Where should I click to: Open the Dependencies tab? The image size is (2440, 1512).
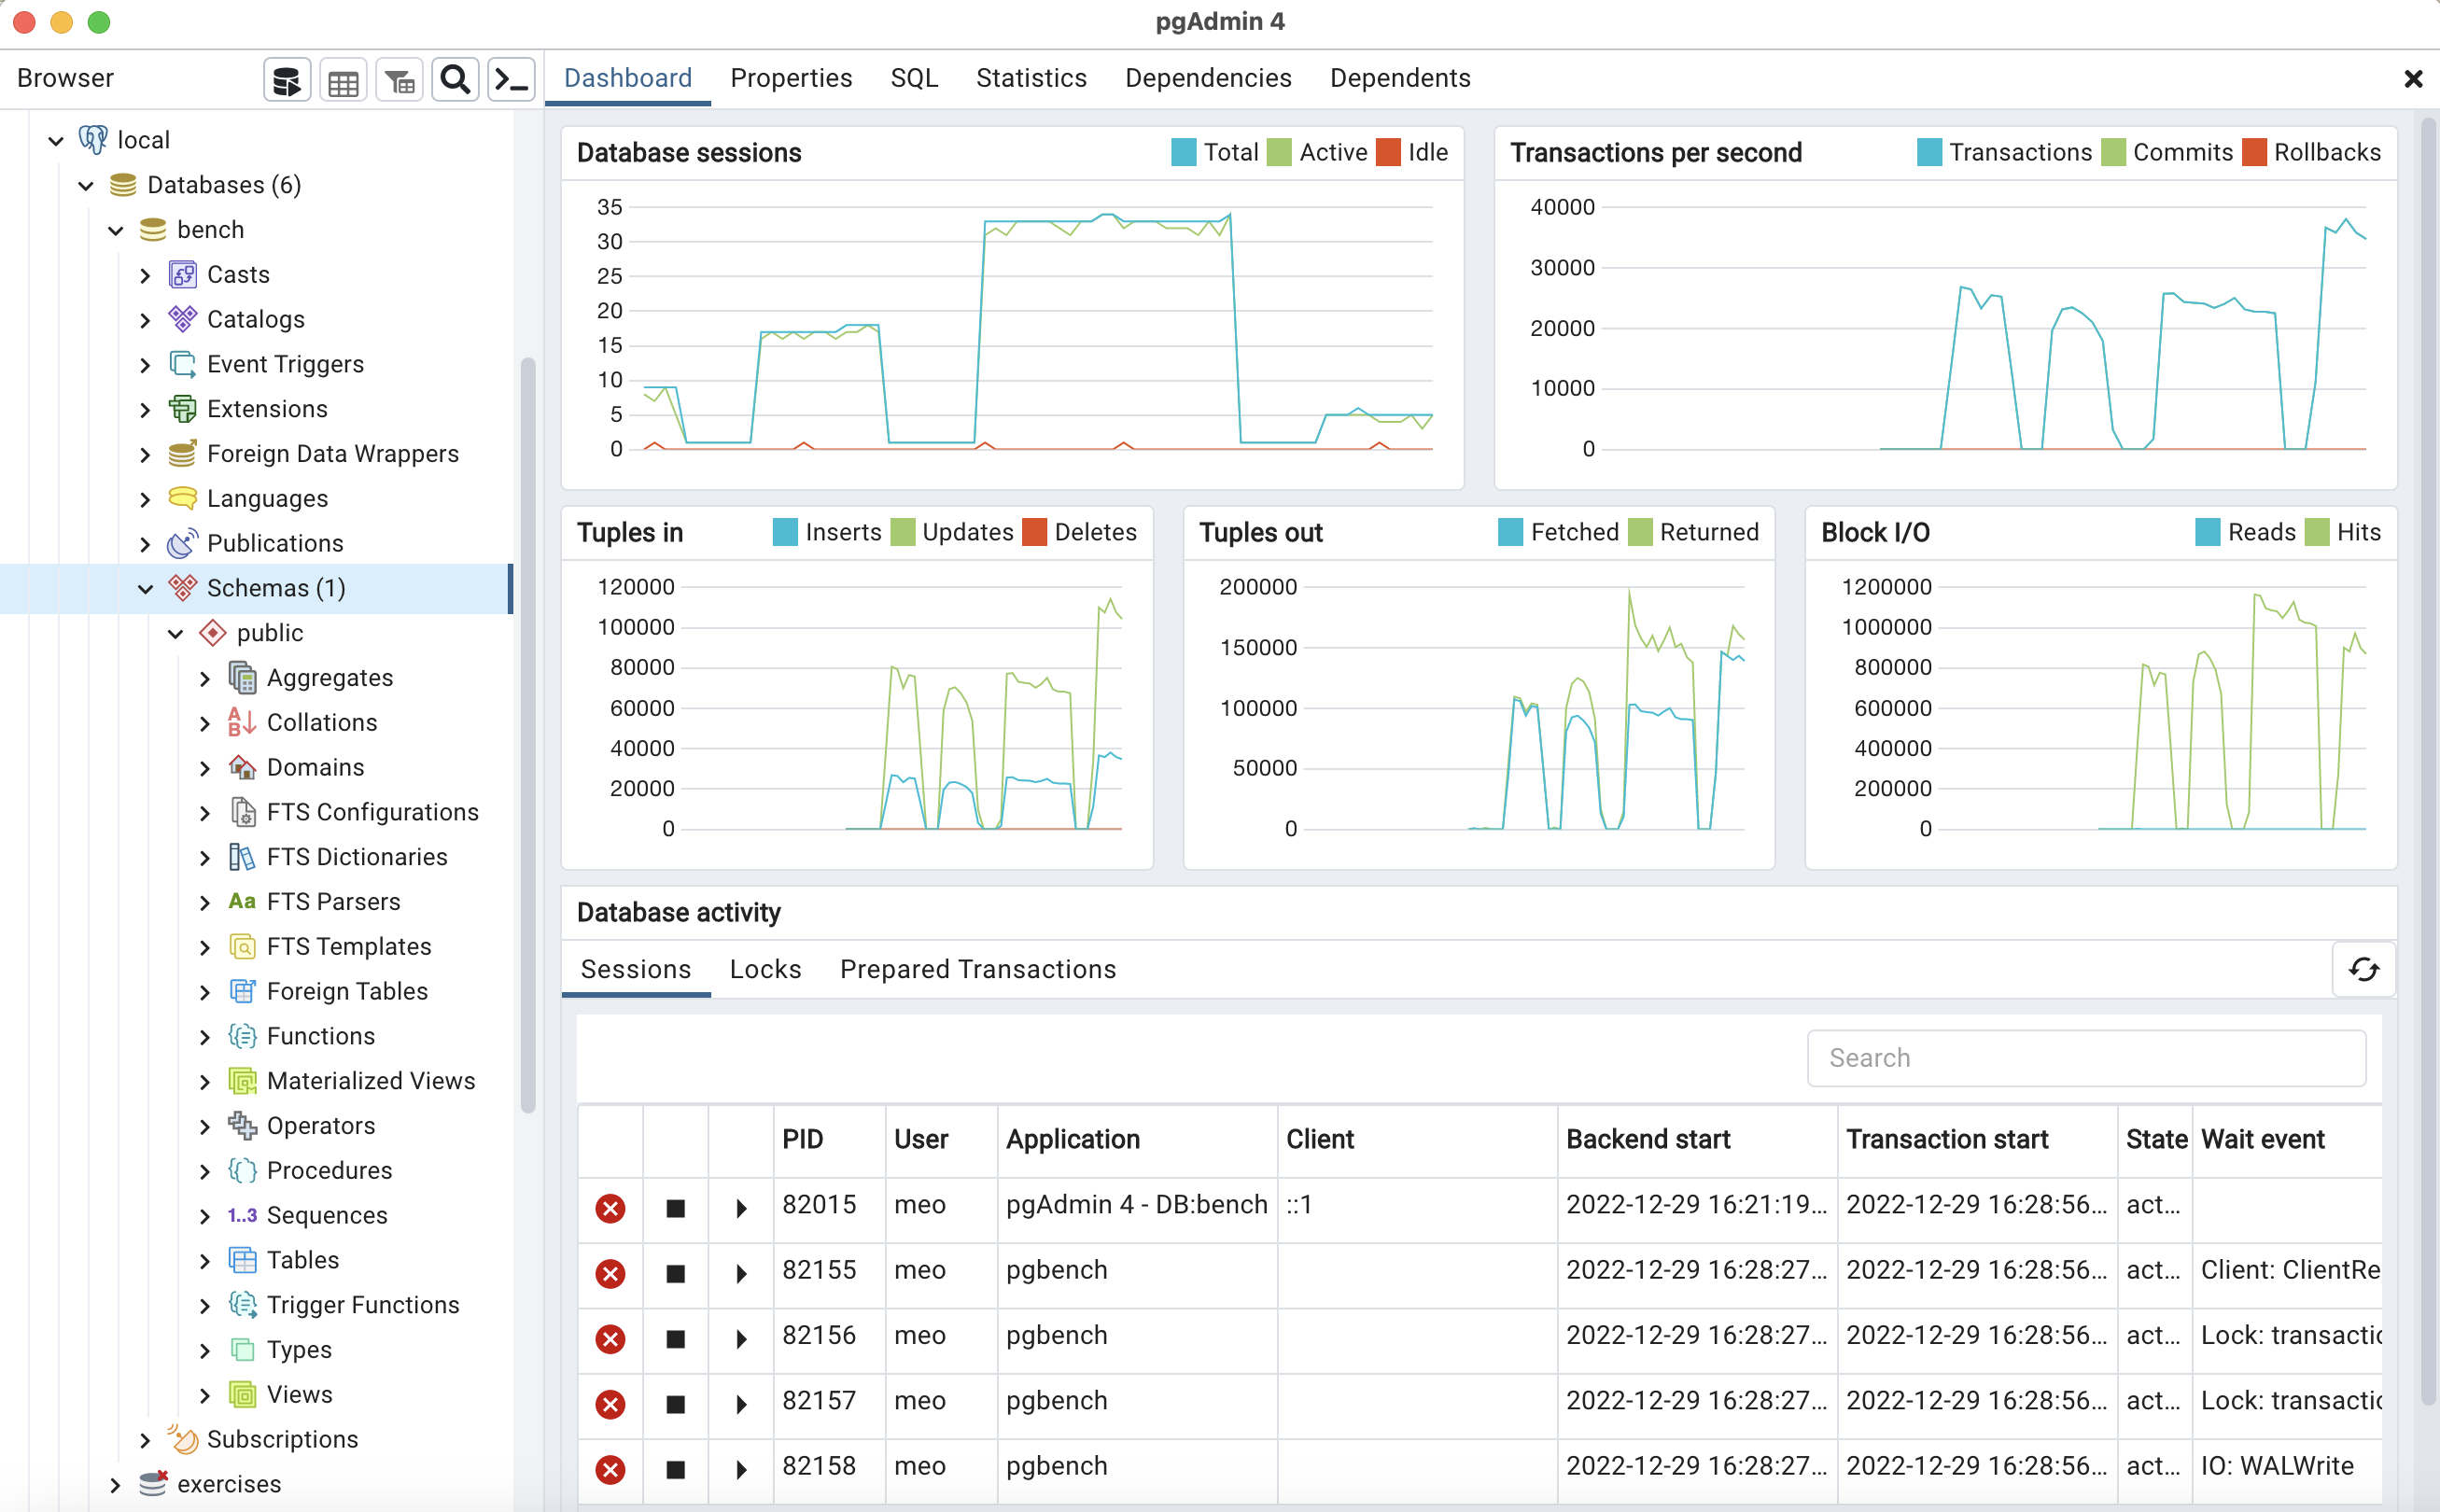pyautogui.click(x=1208, y=78)
